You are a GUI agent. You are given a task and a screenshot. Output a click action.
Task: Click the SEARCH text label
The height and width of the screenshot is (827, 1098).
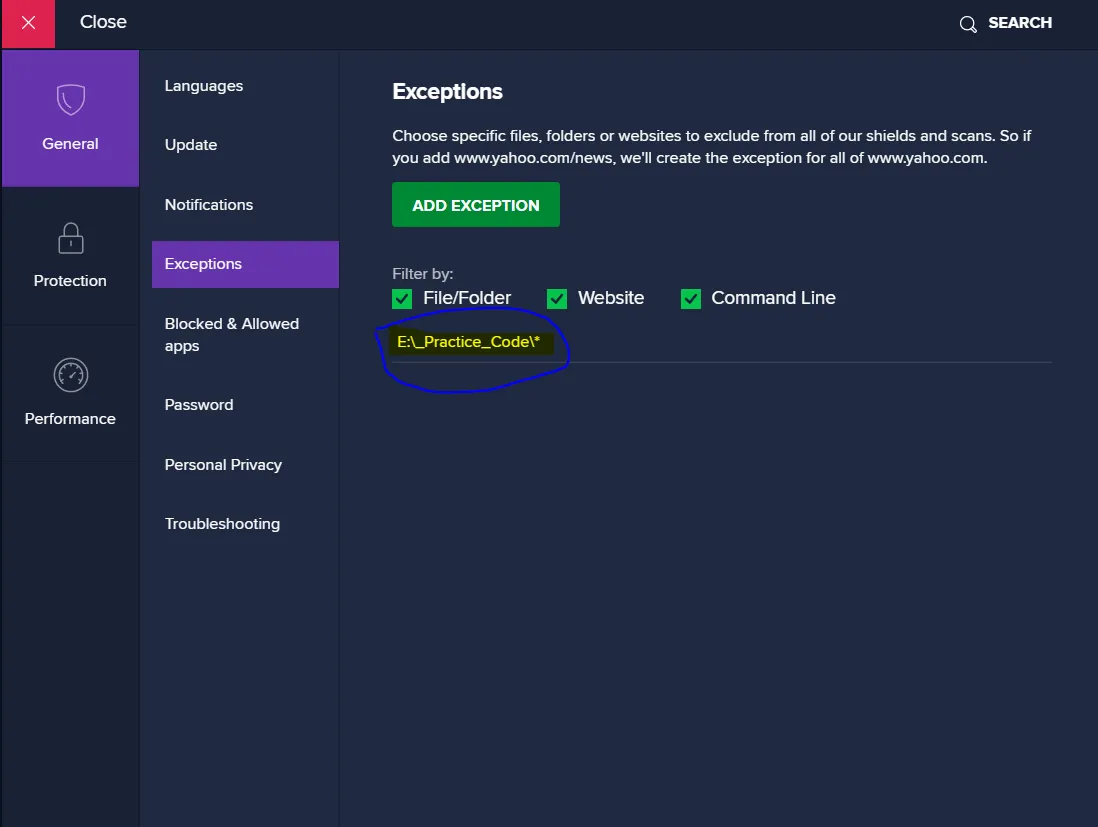1020,23
